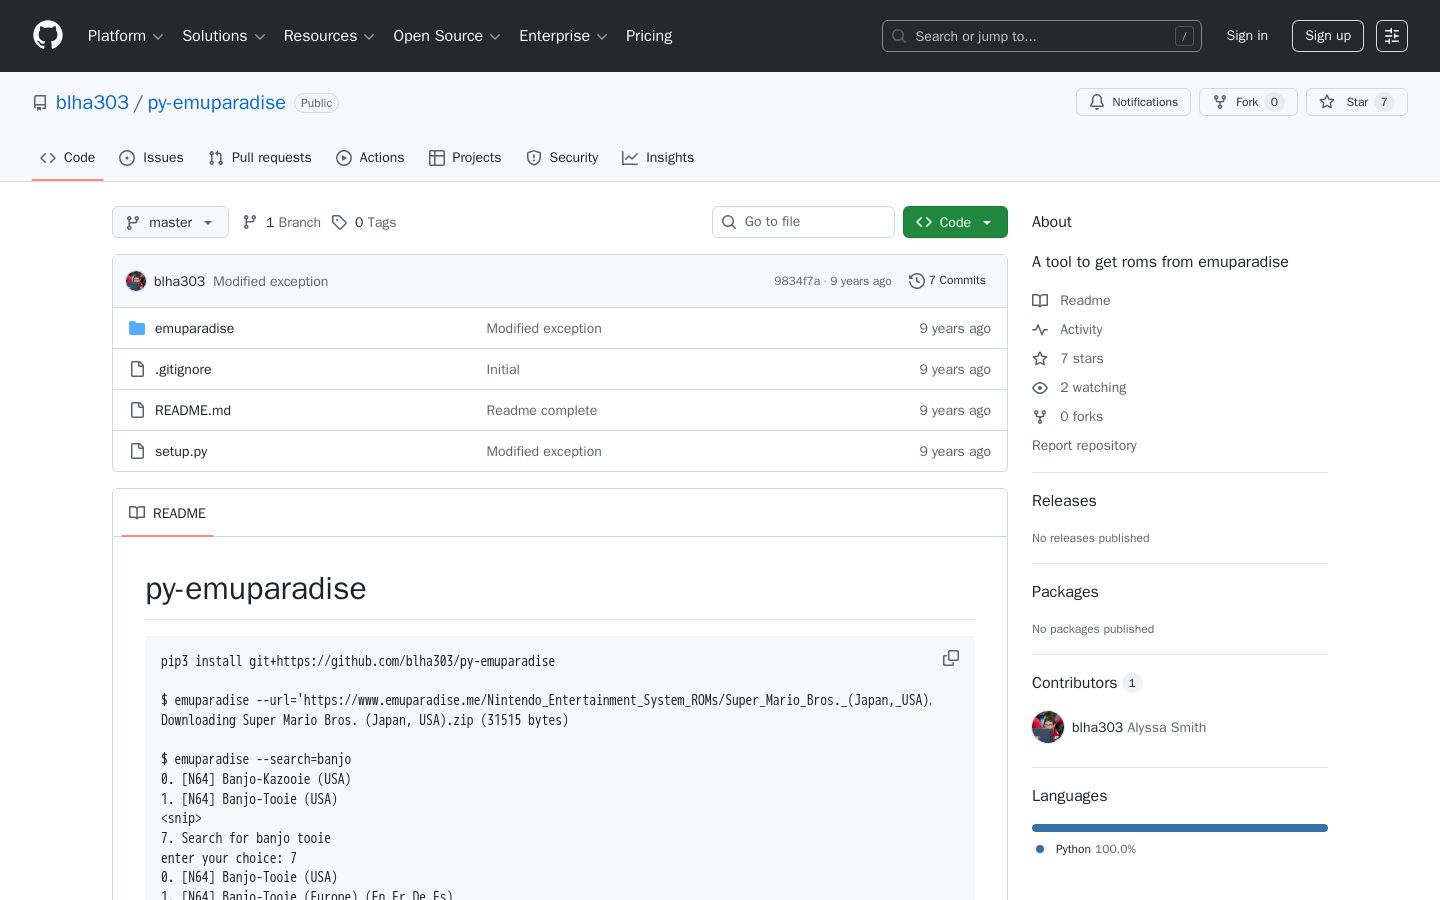Click the commit history clock icon

[x=916, y=281]
